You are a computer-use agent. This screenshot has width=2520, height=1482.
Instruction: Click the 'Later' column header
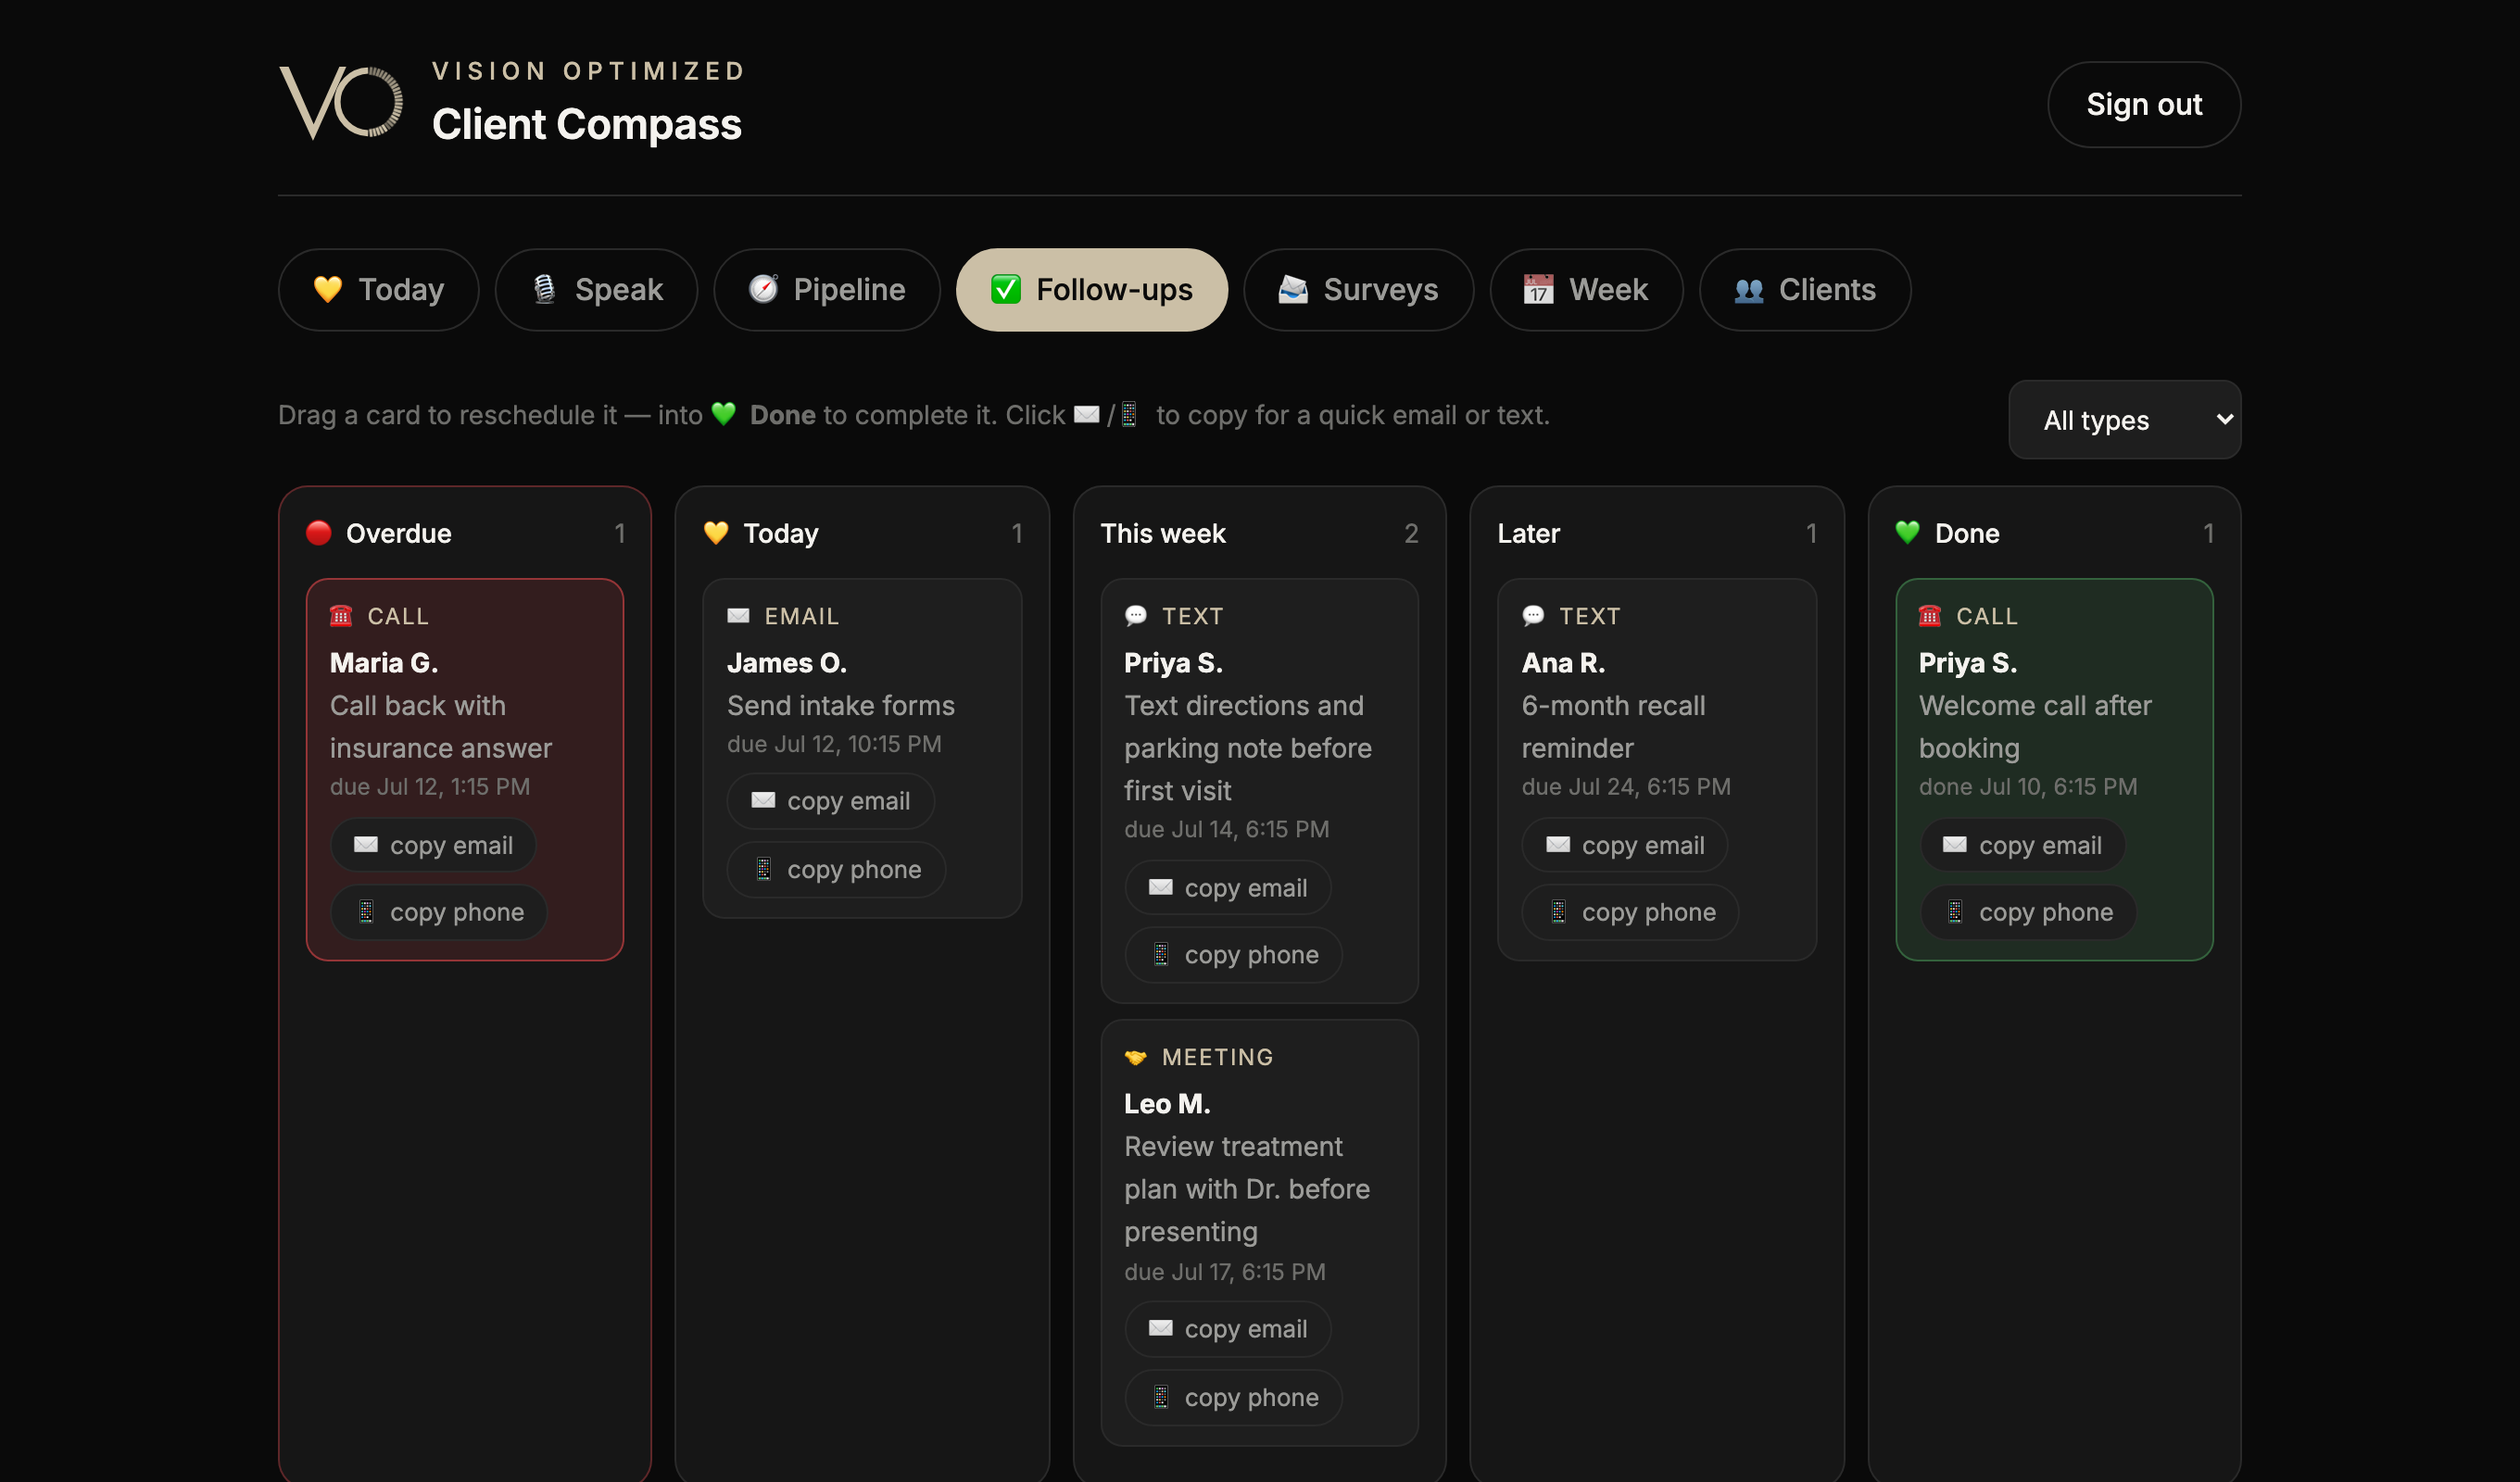coord(1528,533)
